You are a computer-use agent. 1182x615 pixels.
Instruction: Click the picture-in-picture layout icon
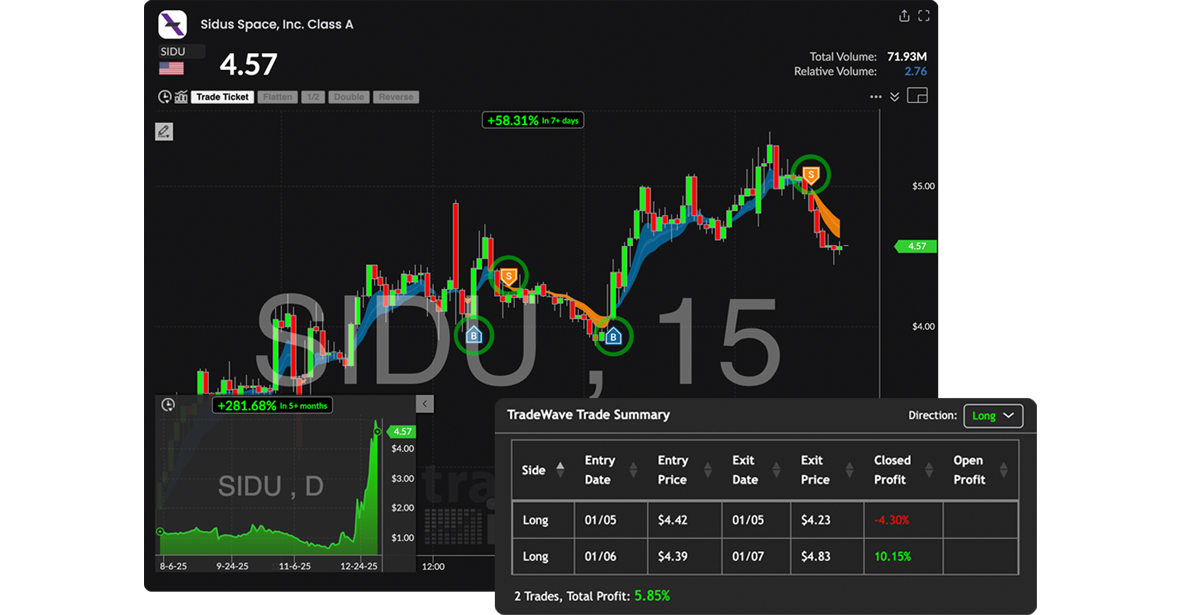click(x=917, y=96)
